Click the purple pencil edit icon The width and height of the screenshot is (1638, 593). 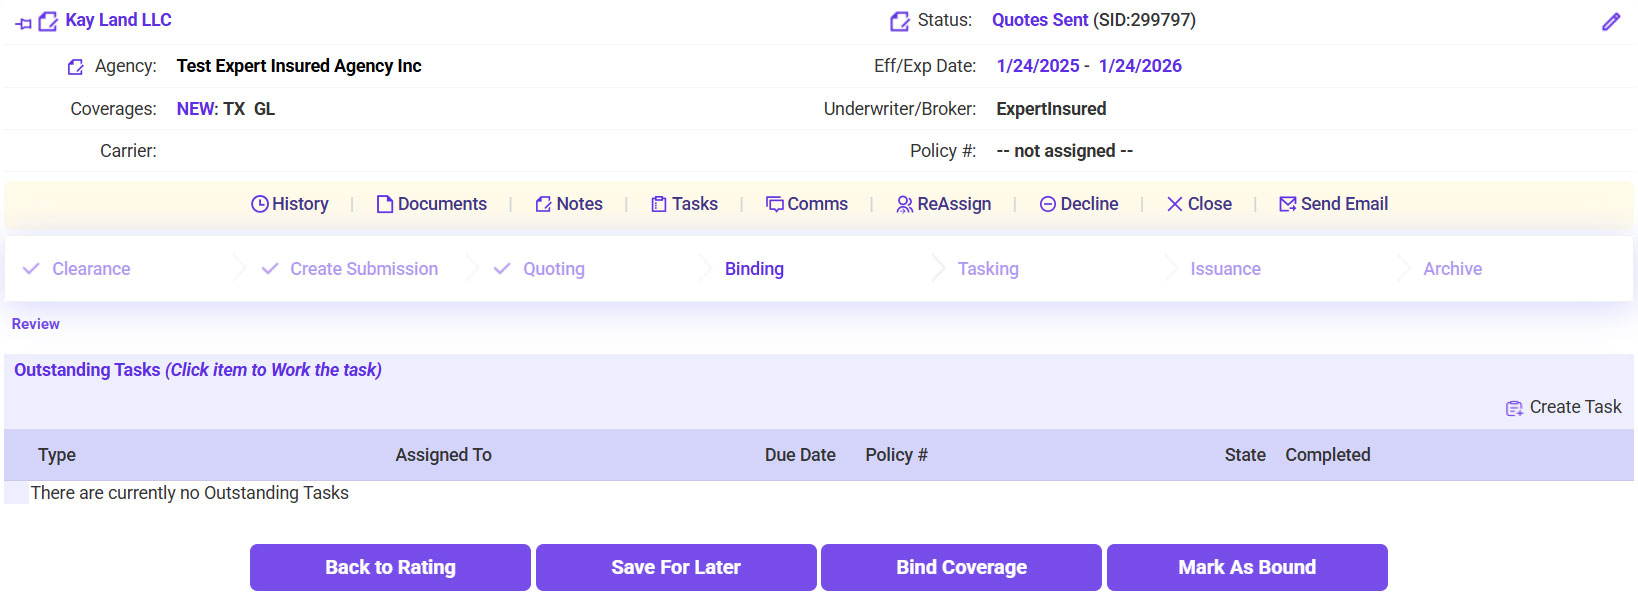tap(1611, 22)
